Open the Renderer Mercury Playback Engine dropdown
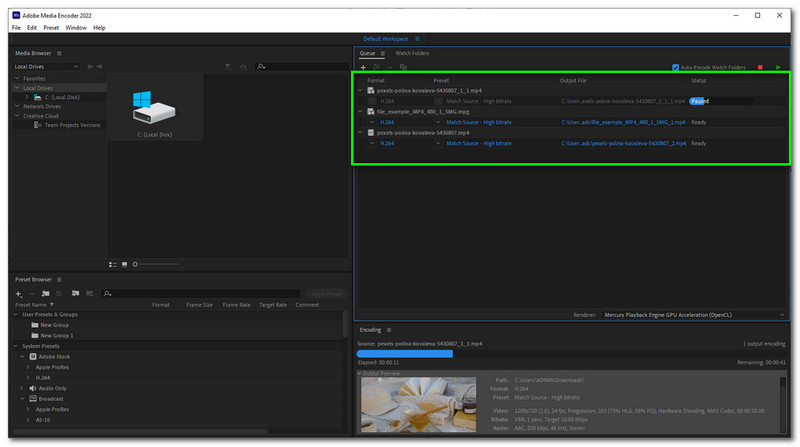800x447 pixels. tap(690, 314)
